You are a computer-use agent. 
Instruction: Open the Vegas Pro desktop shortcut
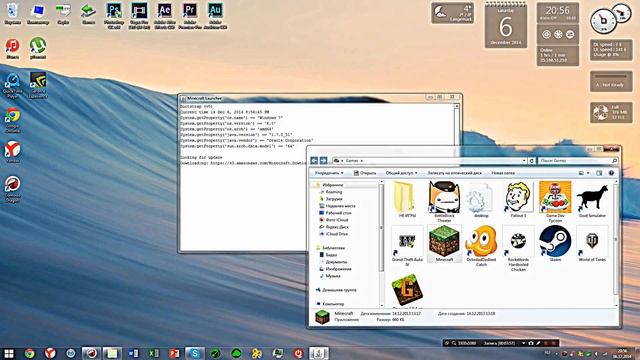coord(139,16)
